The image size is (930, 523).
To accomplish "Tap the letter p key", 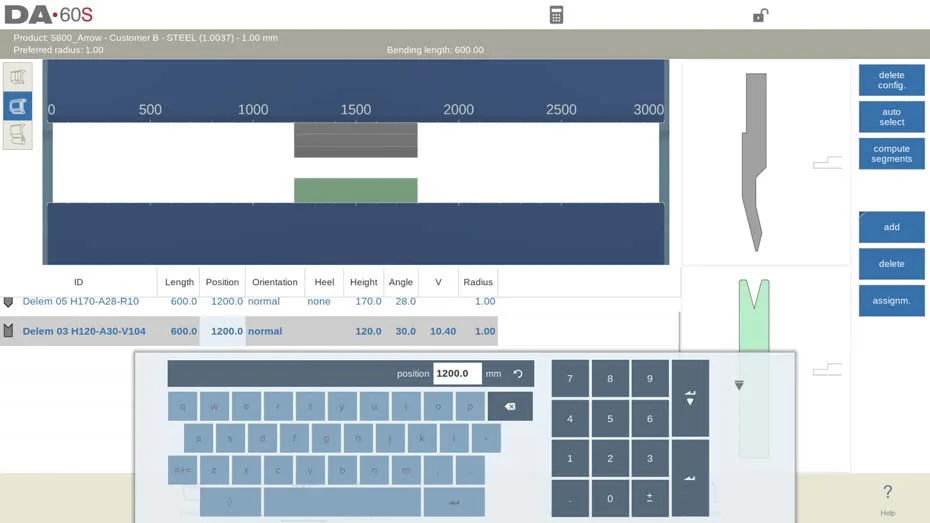I will 470,406.
